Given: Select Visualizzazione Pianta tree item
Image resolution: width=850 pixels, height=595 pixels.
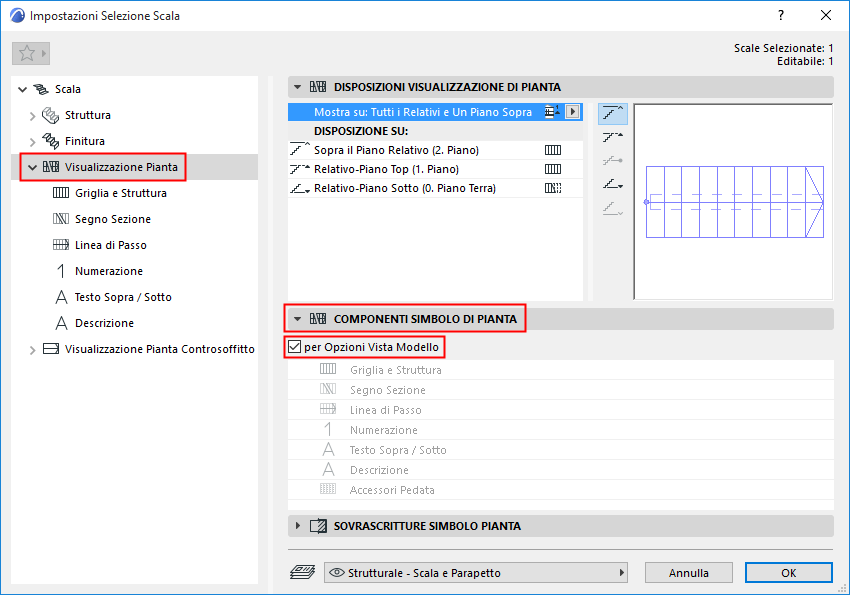Looking at the screenshot, I should [121, 167].
